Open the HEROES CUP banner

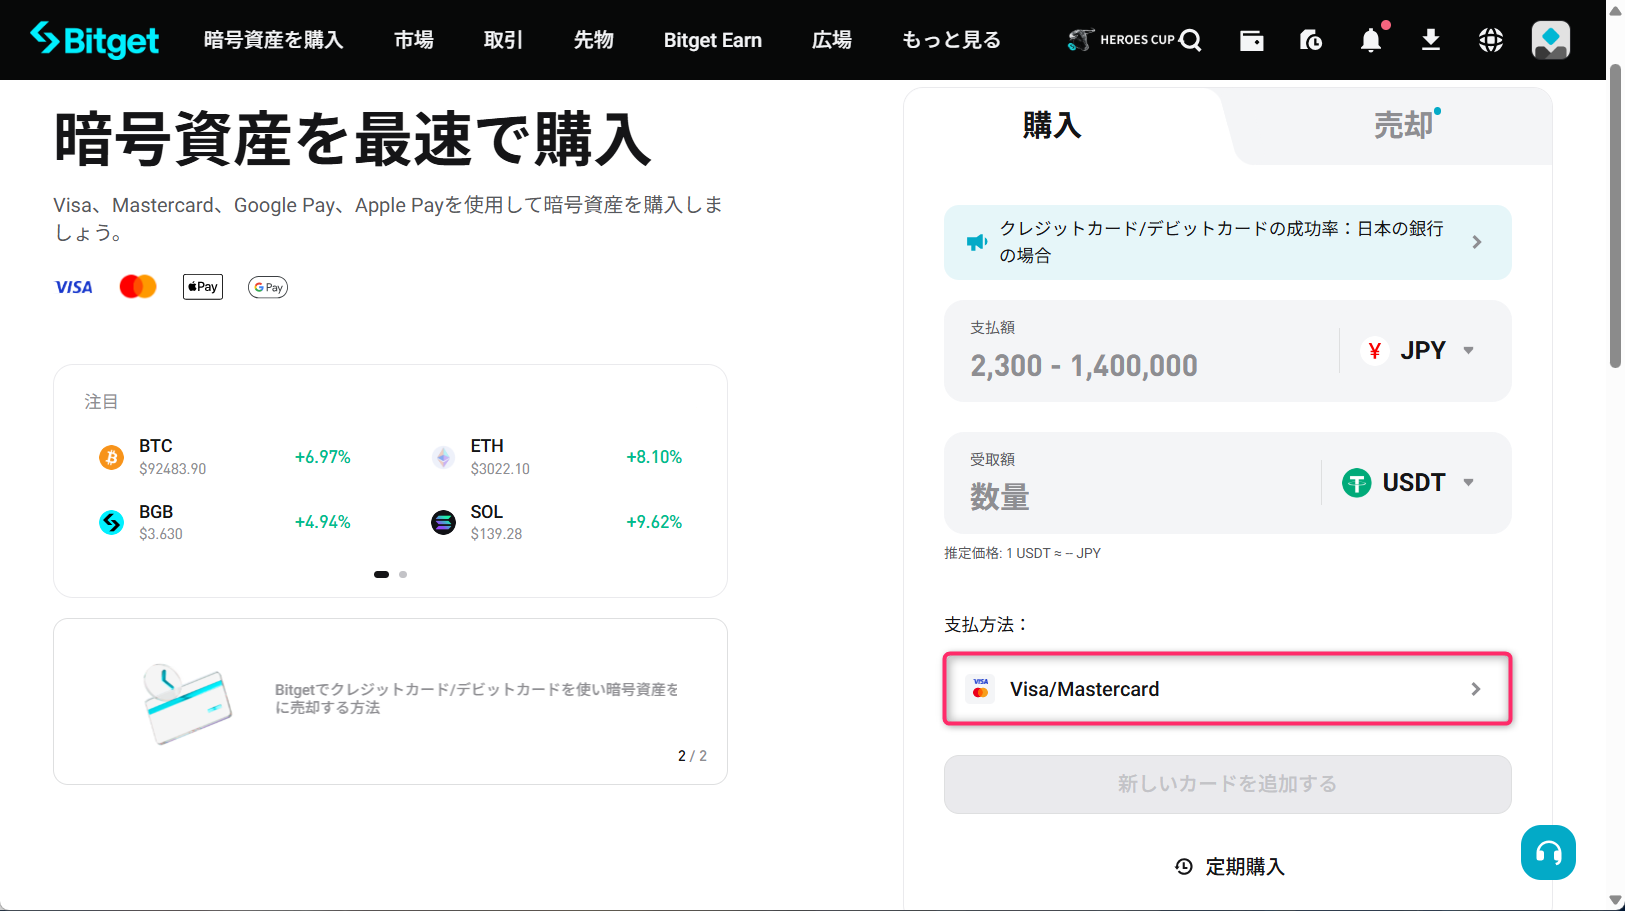tap(1125, 40)
